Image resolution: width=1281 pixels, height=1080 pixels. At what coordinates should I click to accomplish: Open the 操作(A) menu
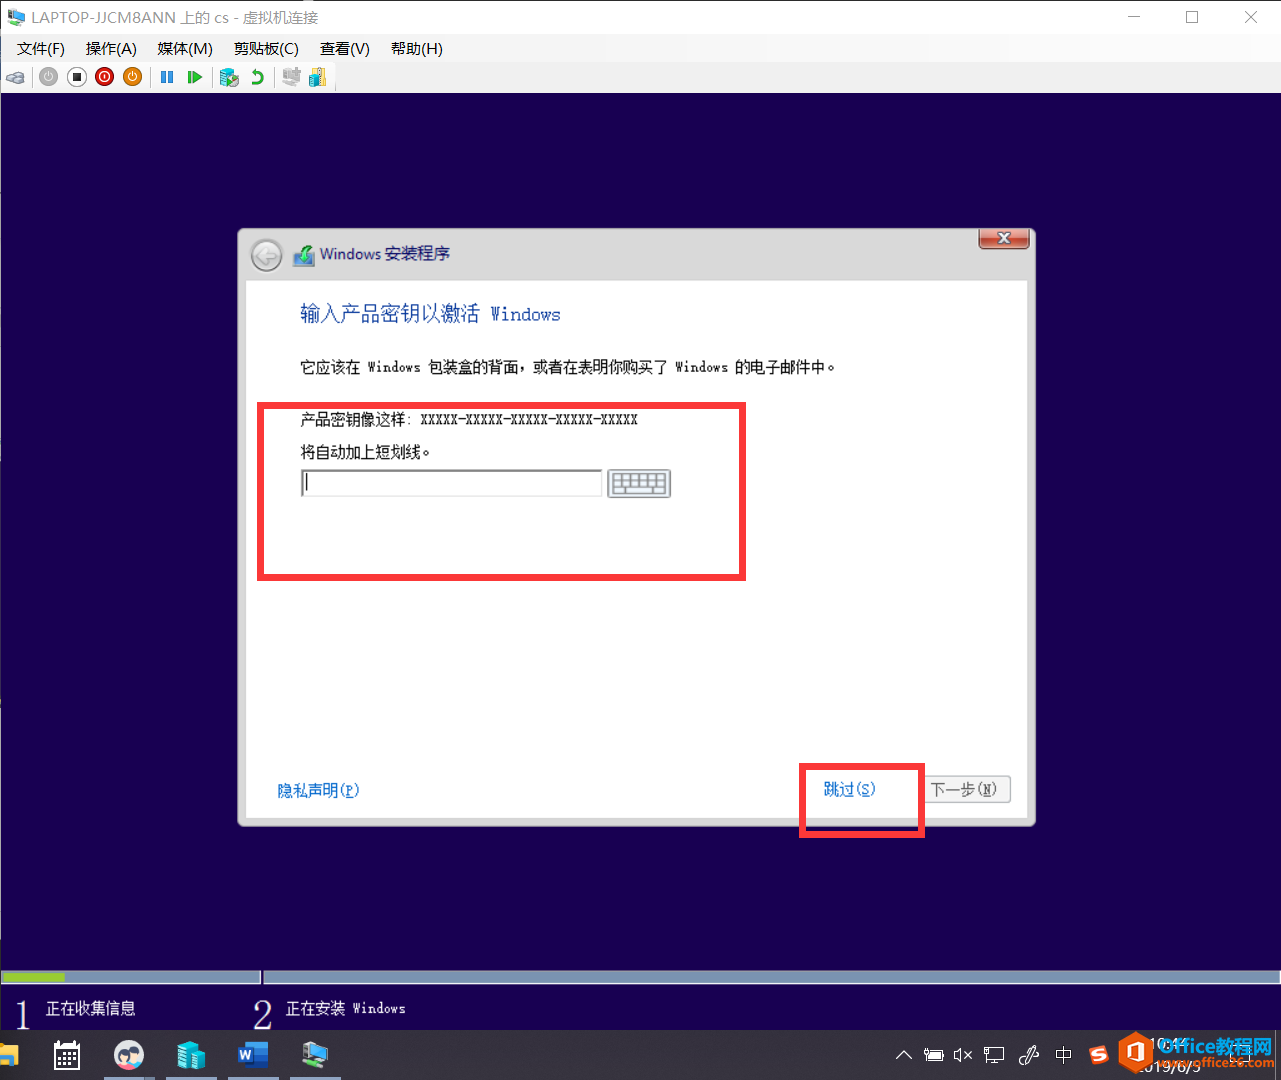(x=111, y=49)
